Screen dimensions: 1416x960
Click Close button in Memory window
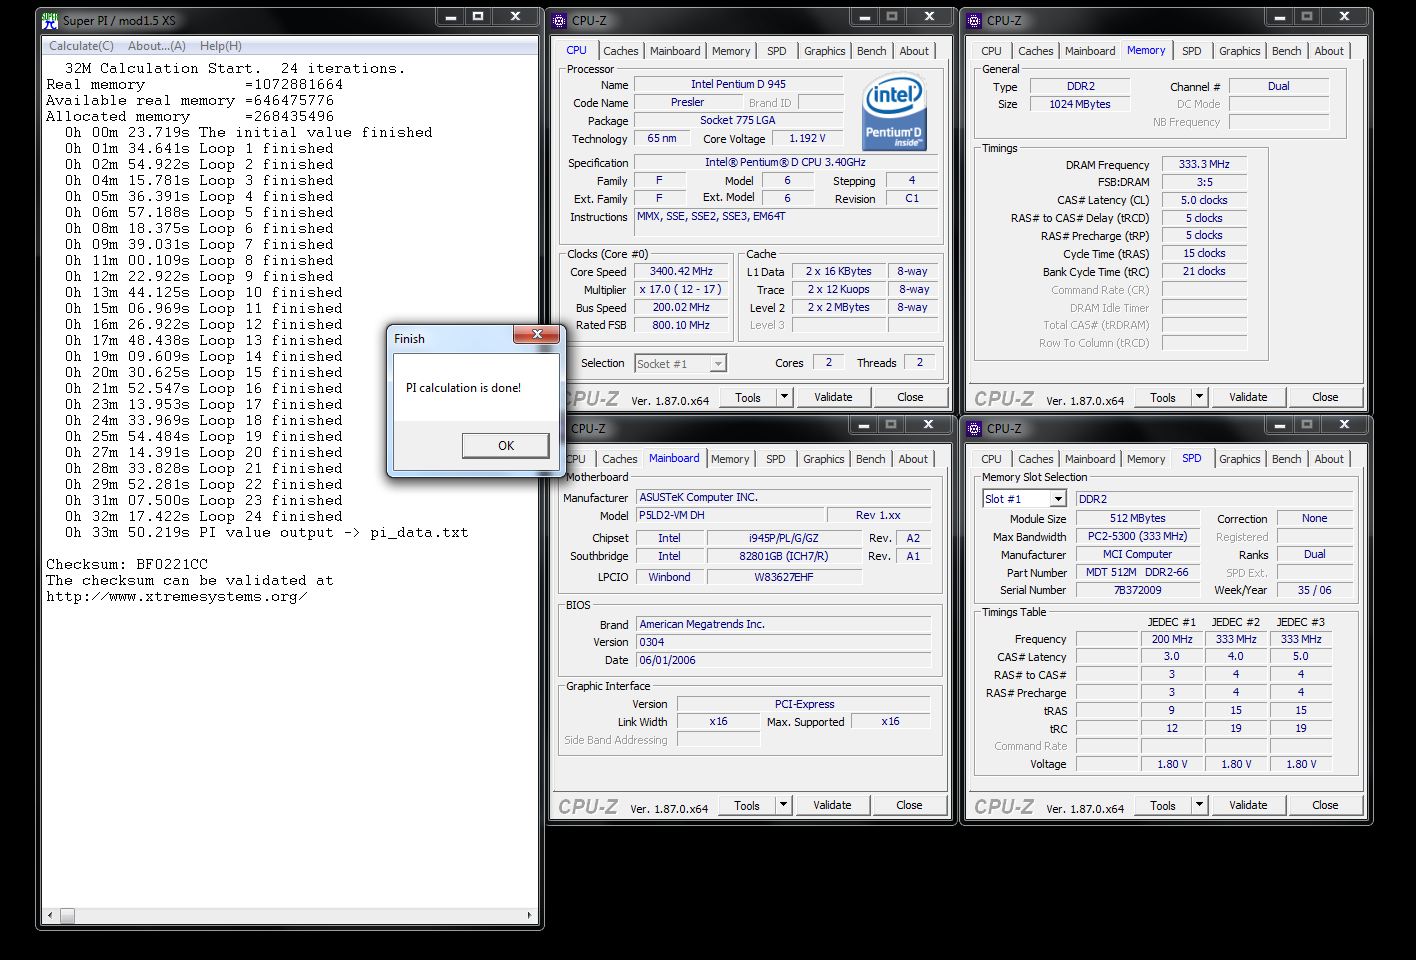click(1325, 397)
